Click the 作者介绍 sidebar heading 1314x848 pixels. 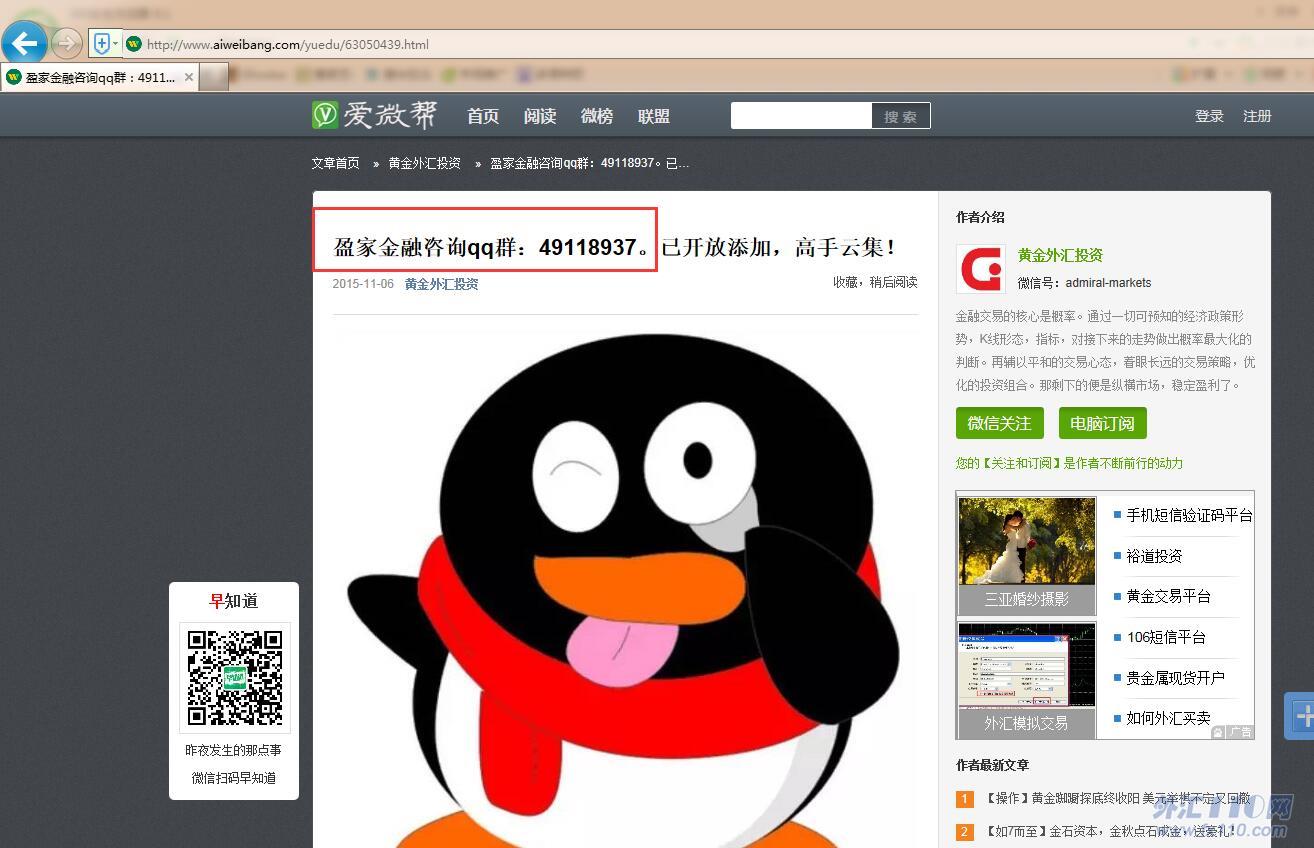[980, 217]
